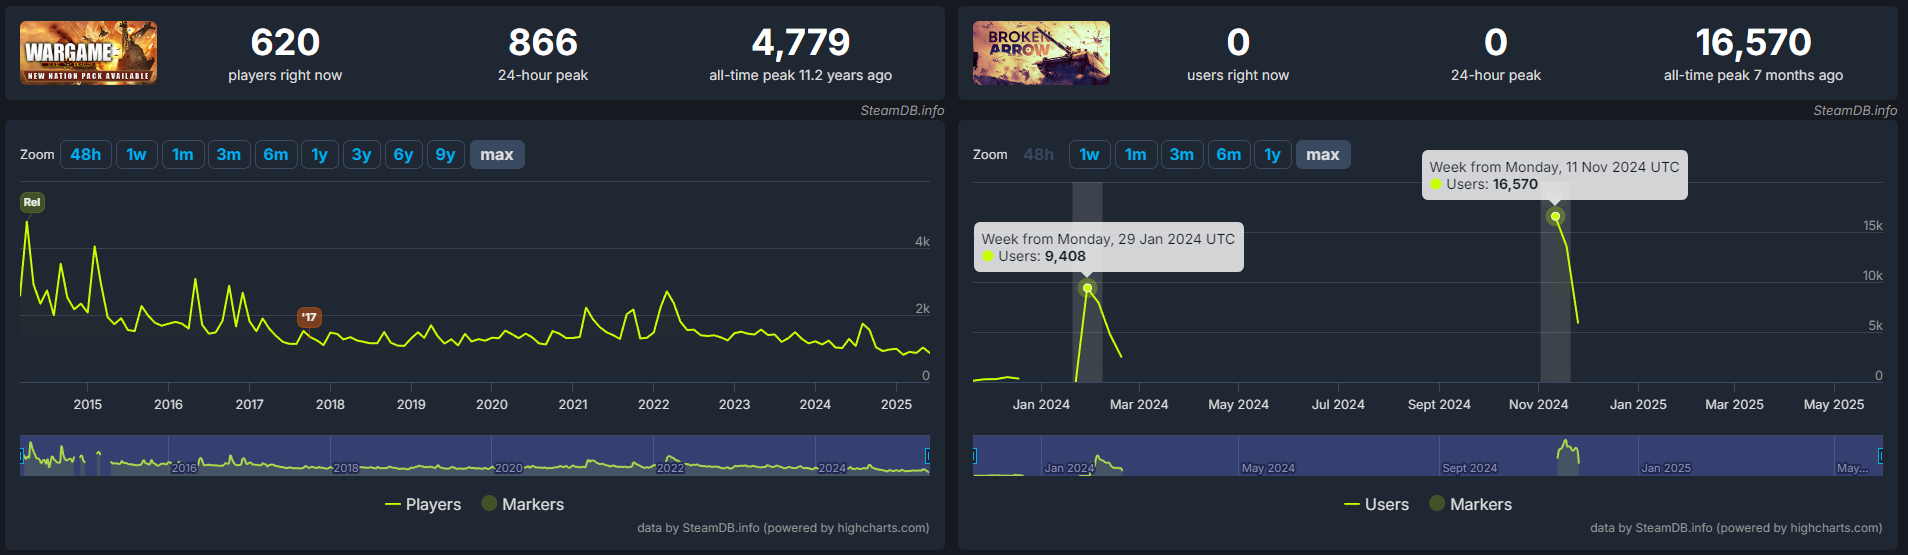Set Wargame chart zoom to 6m
This screenshot has width=1908, height=555.
[x=276, y=154]
